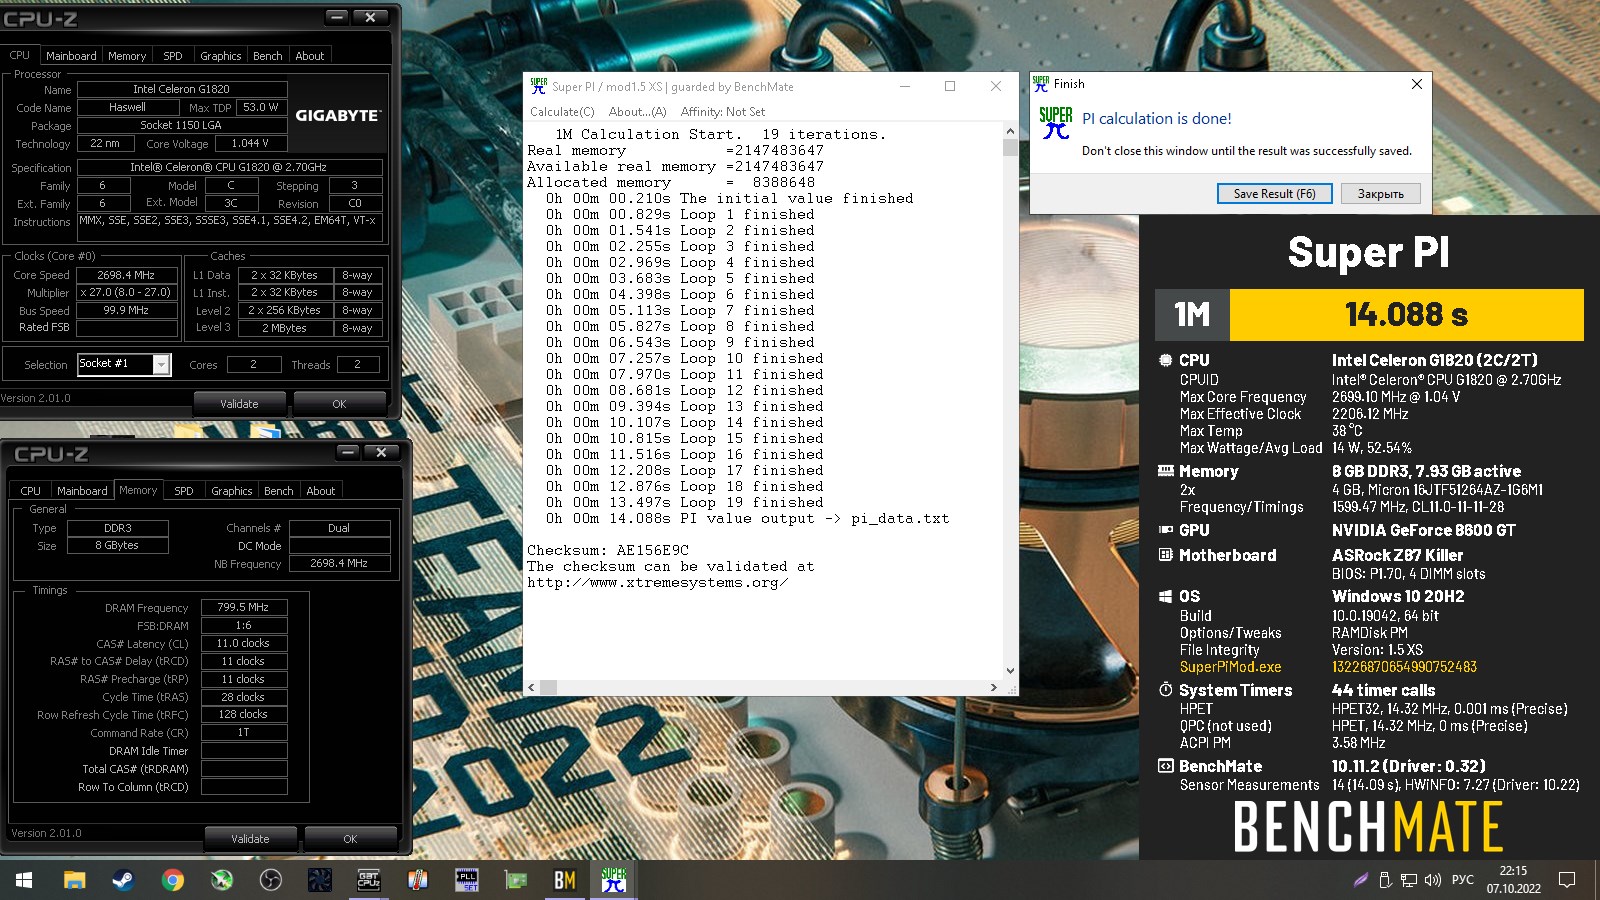Screen dimensions: 1600x900
Task: Open Socket #1 selection dropdown in CPU-Z
Action: coord(161,365)
